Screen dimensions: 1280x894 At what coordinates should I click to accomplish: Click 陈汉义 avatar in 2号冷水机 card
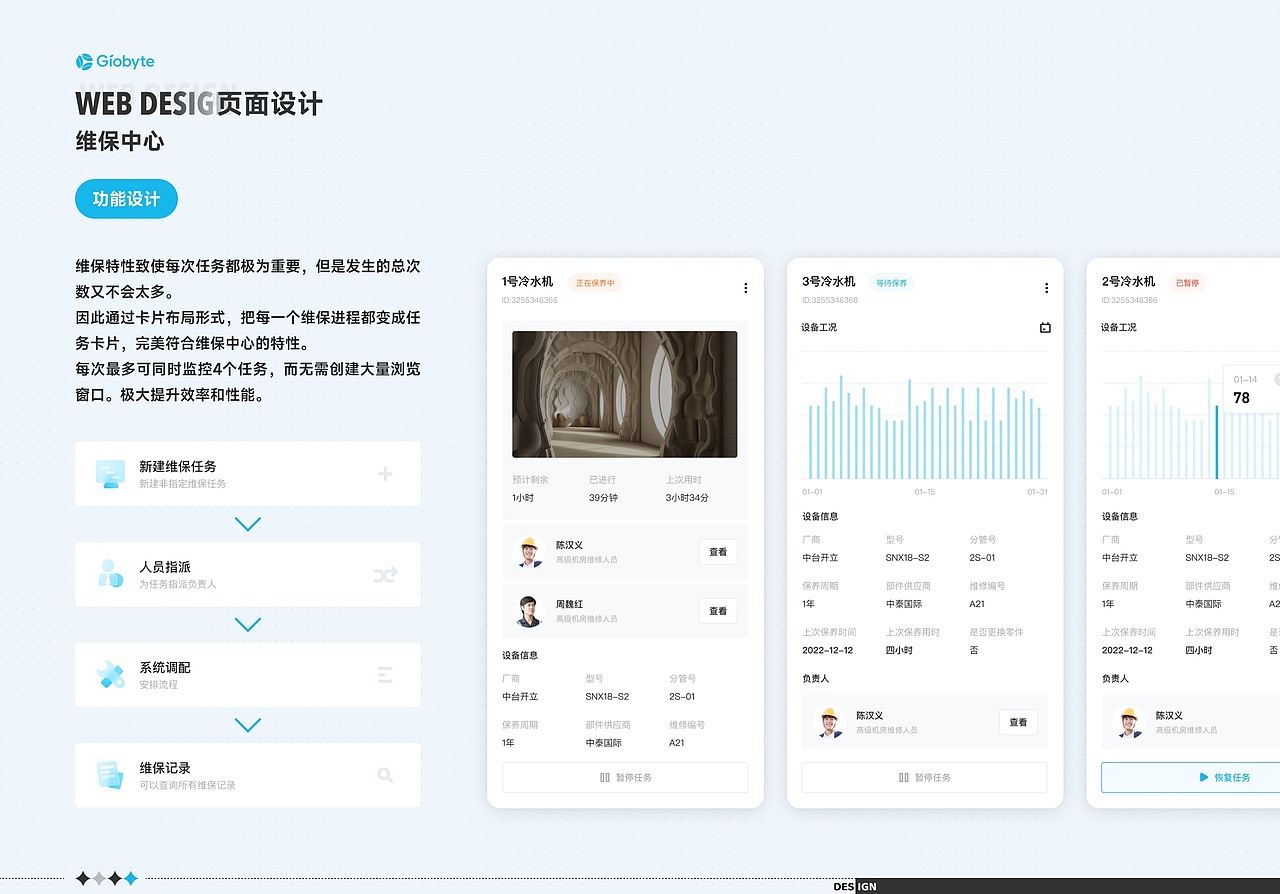click(1129, 722)
